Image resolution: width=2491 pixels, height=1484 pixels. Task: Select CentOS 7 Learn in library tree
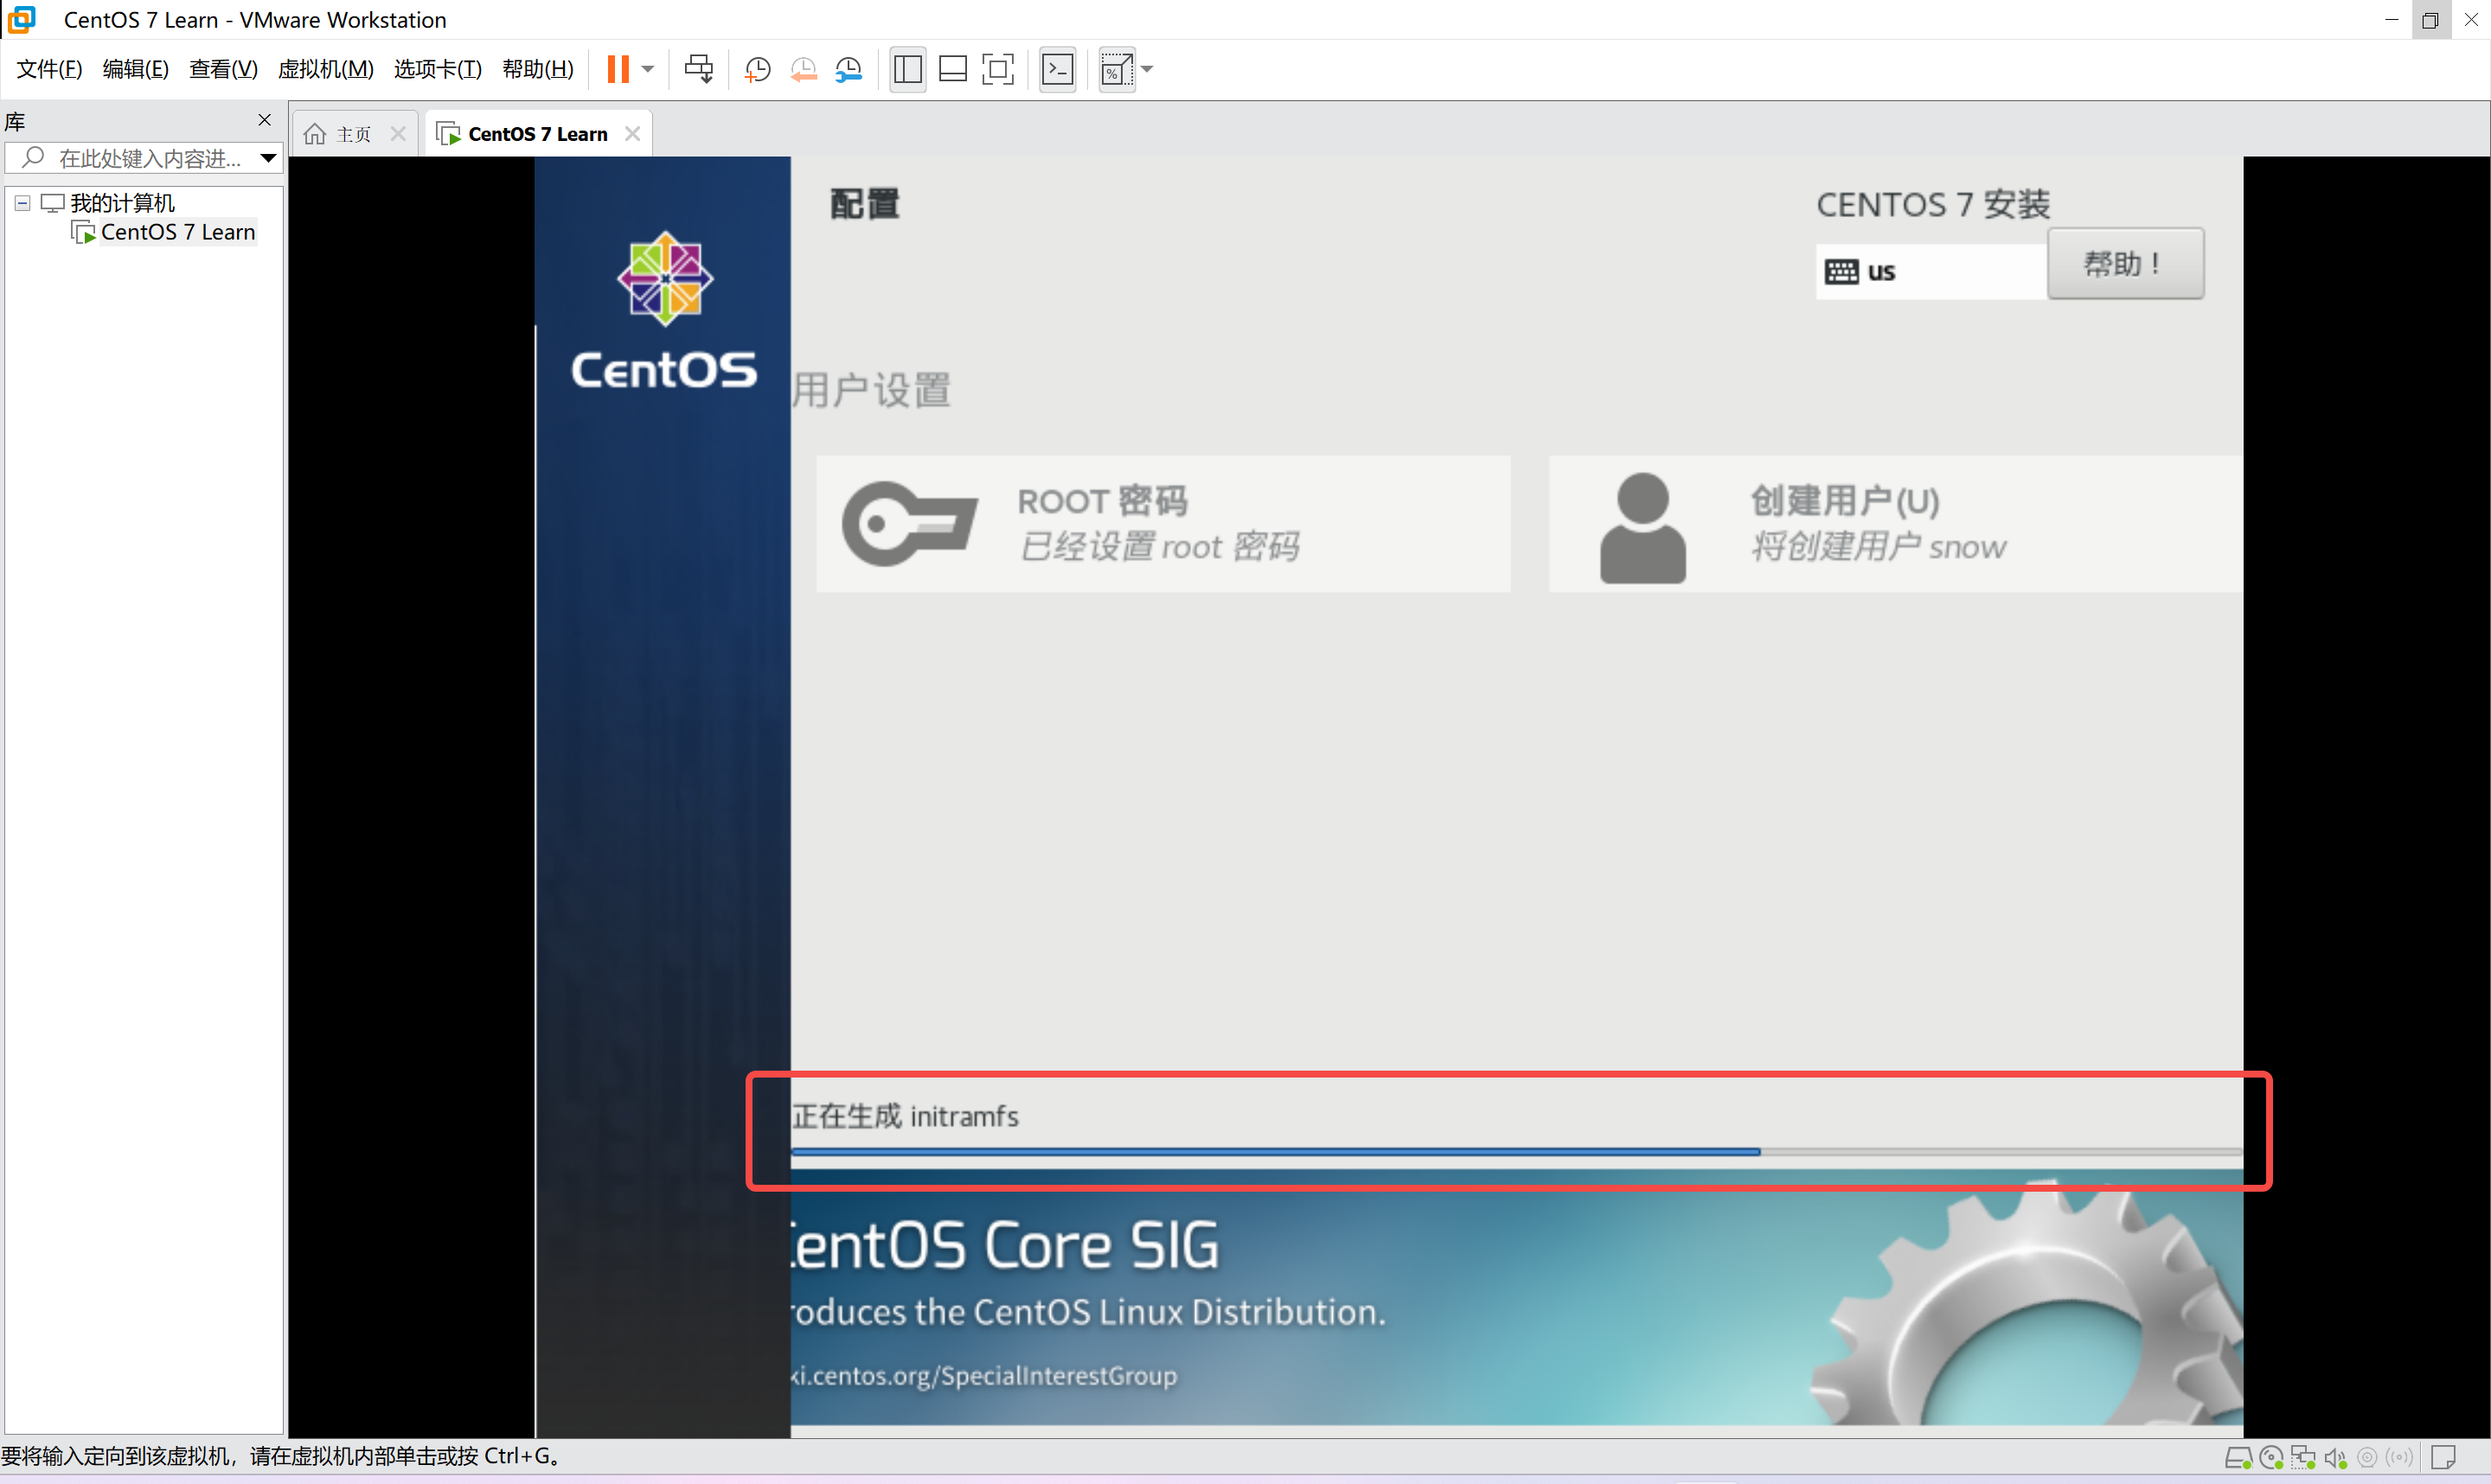178,232
